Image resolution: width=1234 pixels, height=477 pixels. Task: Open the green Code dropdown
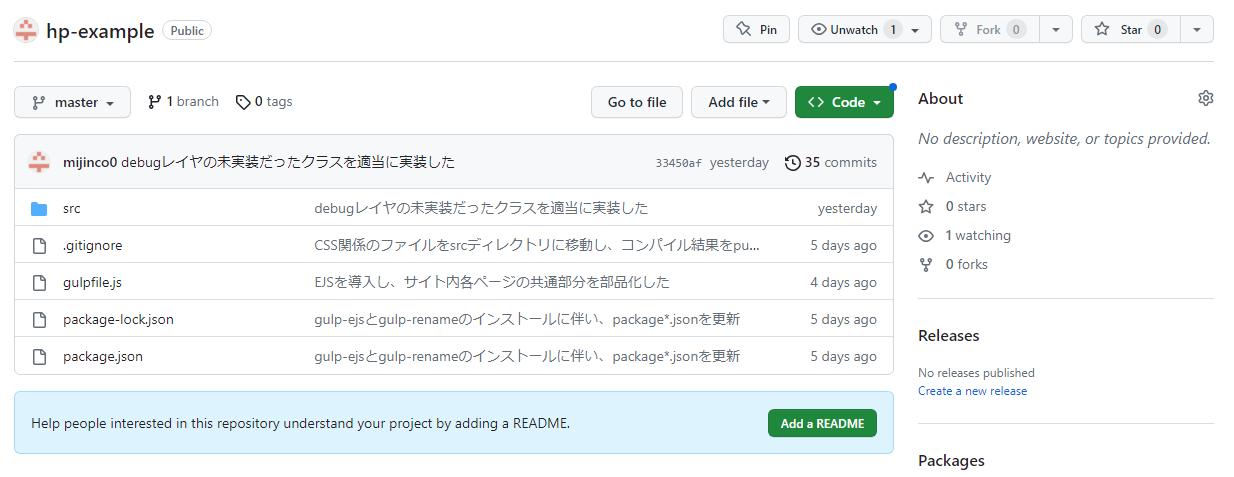(x=844, y=102)
